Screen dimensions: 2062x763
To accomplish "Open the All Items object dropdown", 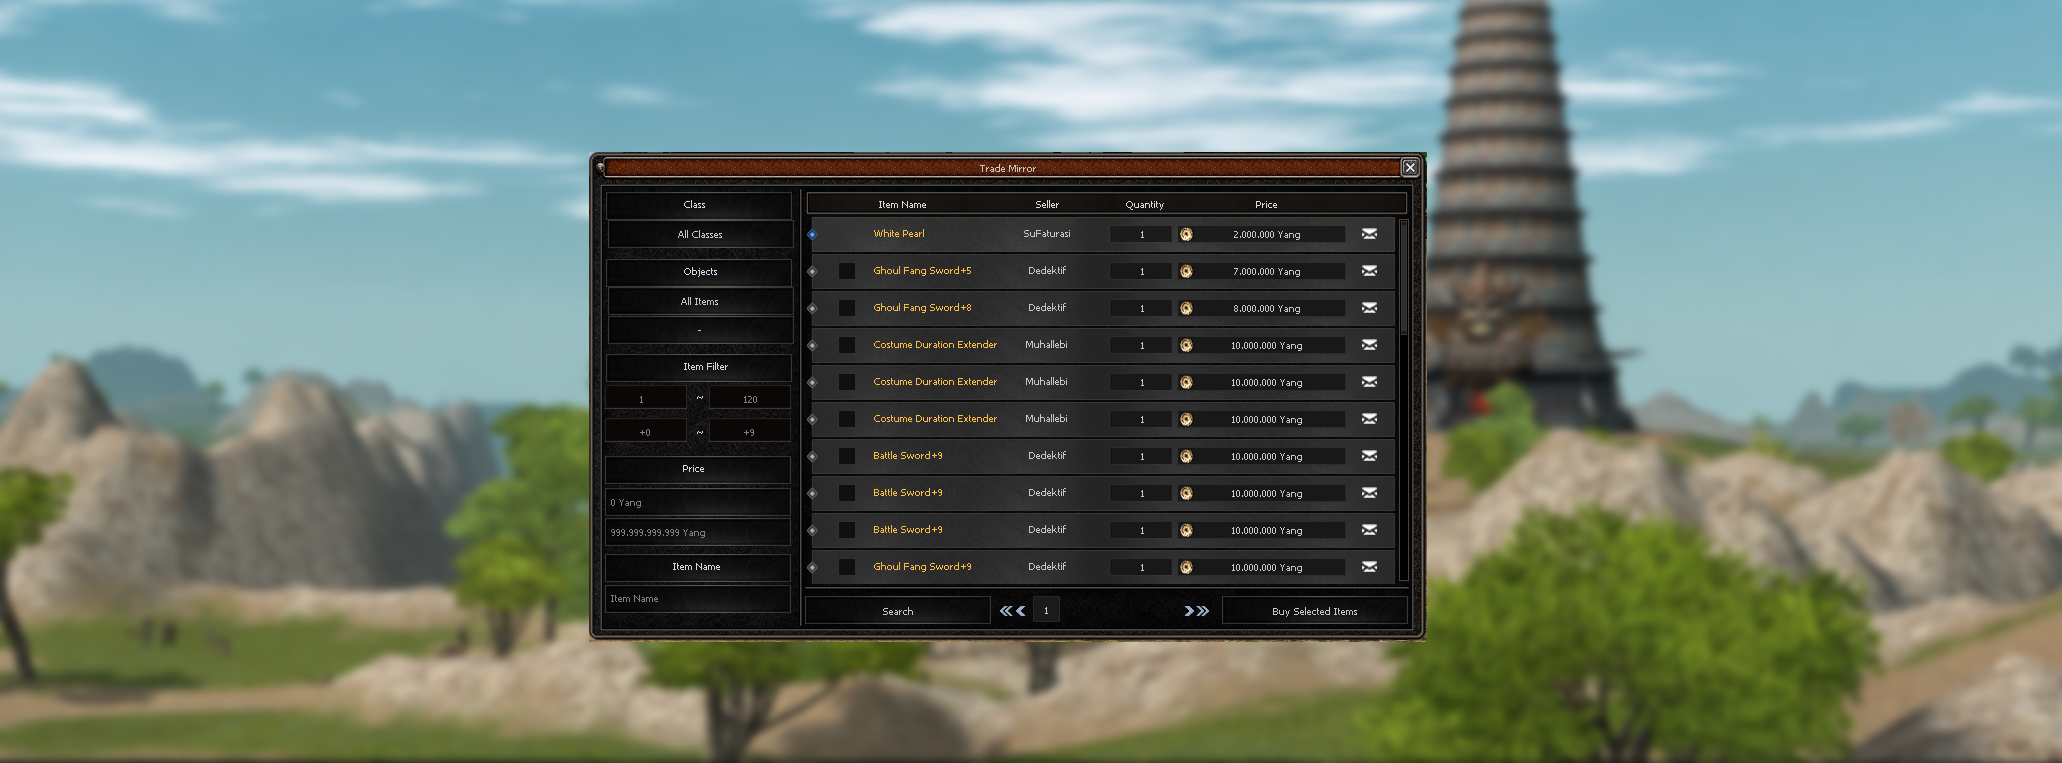I will point(699,301).
